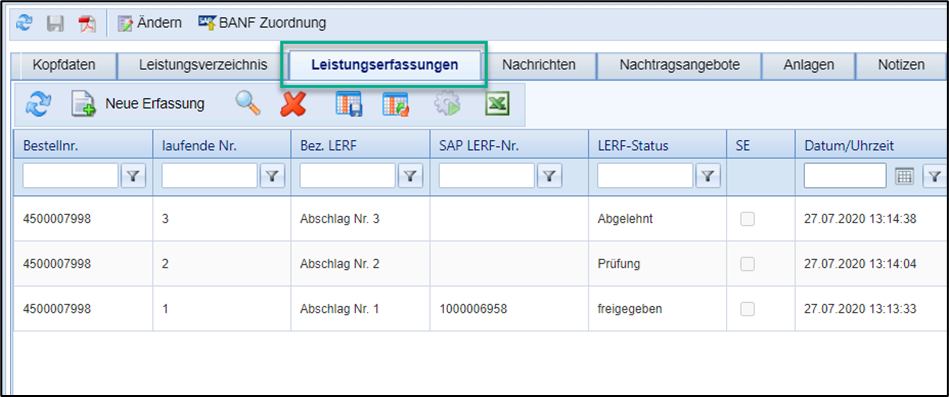Click the magnifying glass search icon
The height and width of the screenshot is (397, 949).
248,104
